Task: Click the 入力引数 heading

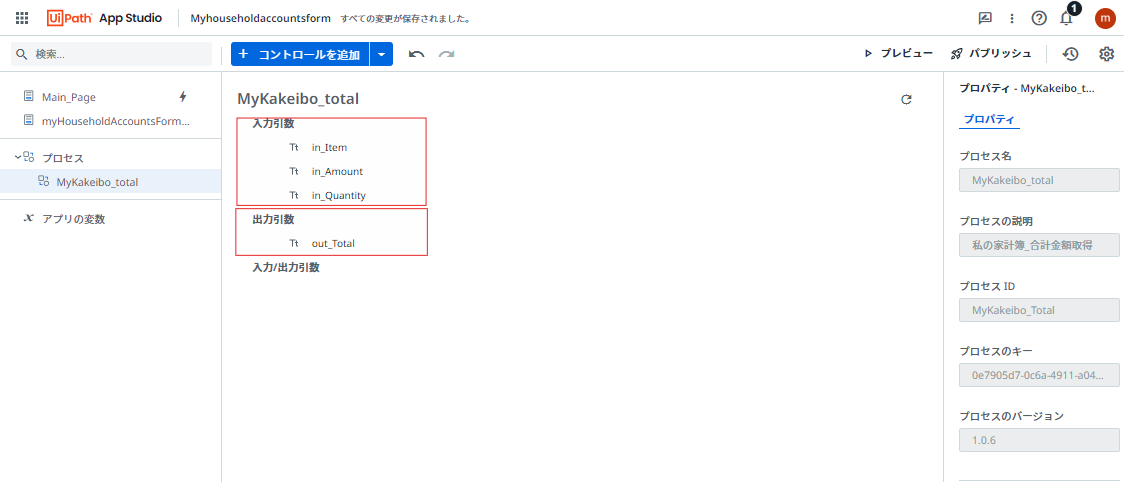Action: [274, 123]
